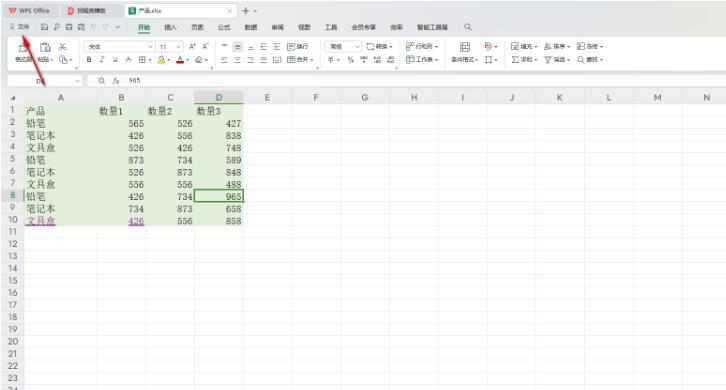Switch to the 页面 Page ribbon tab

click(197, 27)
